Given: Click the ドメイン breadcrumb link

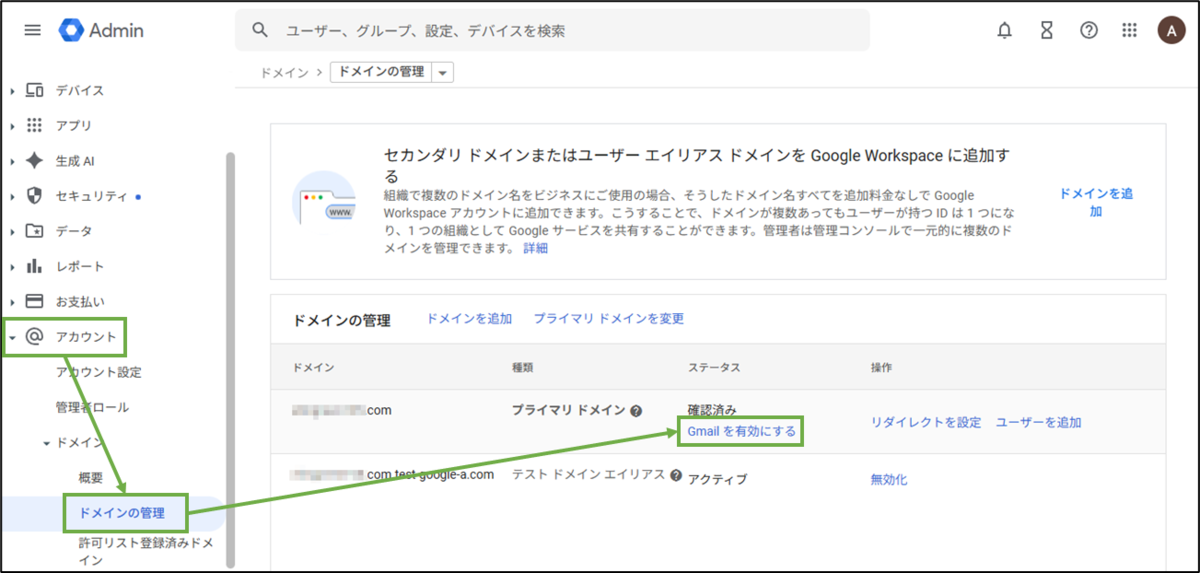Looking at the screenshot, I should pos(284,73).
